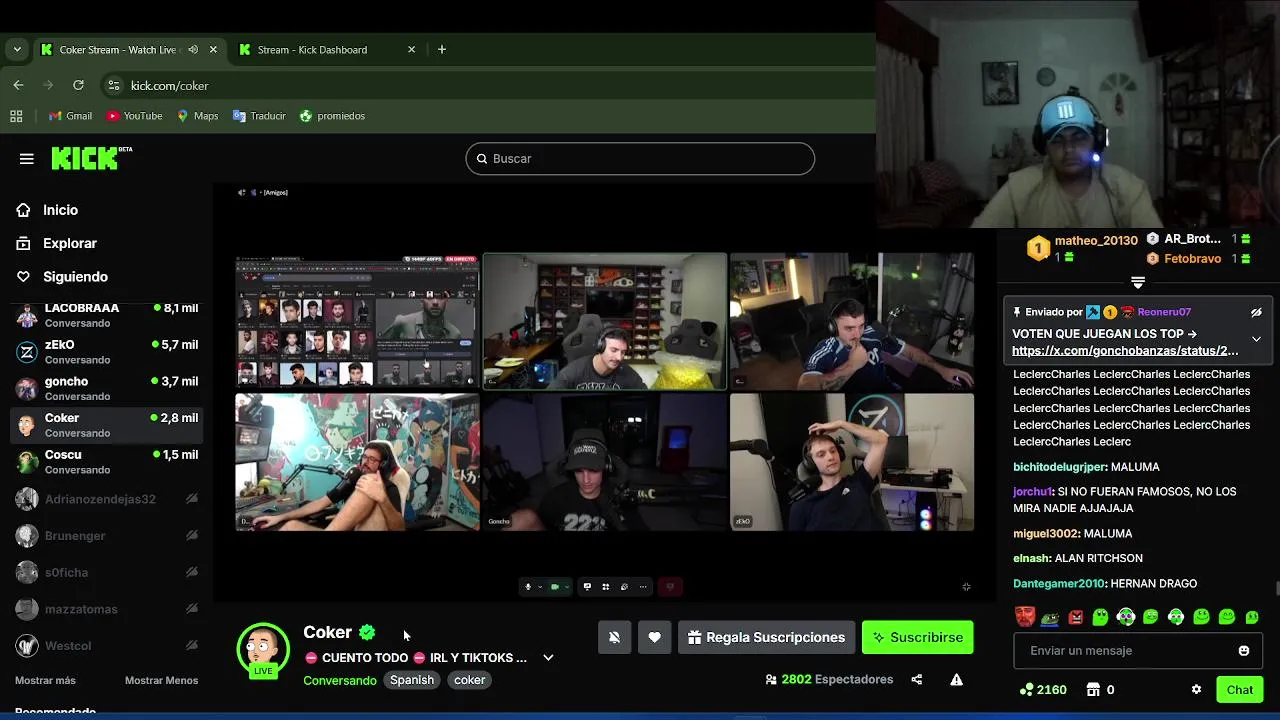This screenshot has width=1280, height=720.
Task: Open goncho channel in sidebar
Action: tap(108, 389)
